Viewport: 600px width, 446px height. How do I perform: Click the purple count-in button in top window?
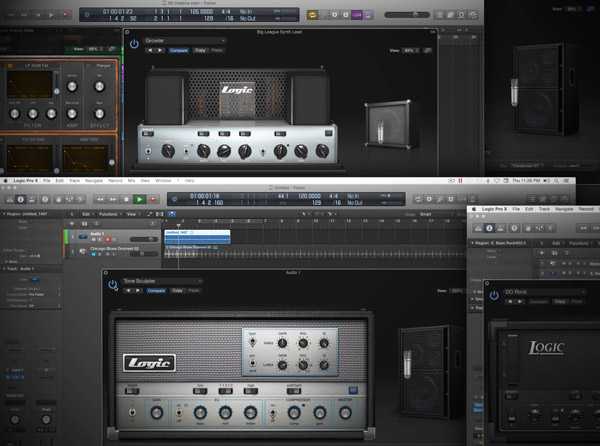tap(357, 15)
